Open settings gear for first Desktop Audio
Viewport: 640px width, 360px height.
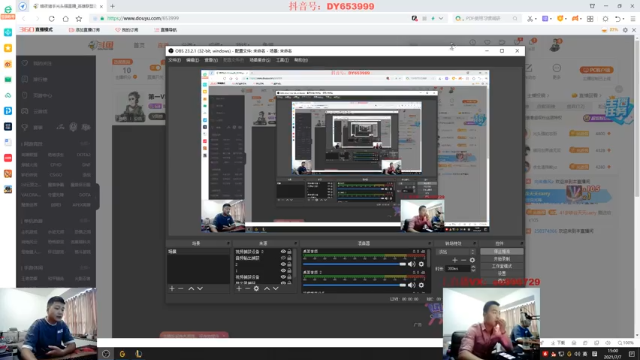click(x=421, y=264)
